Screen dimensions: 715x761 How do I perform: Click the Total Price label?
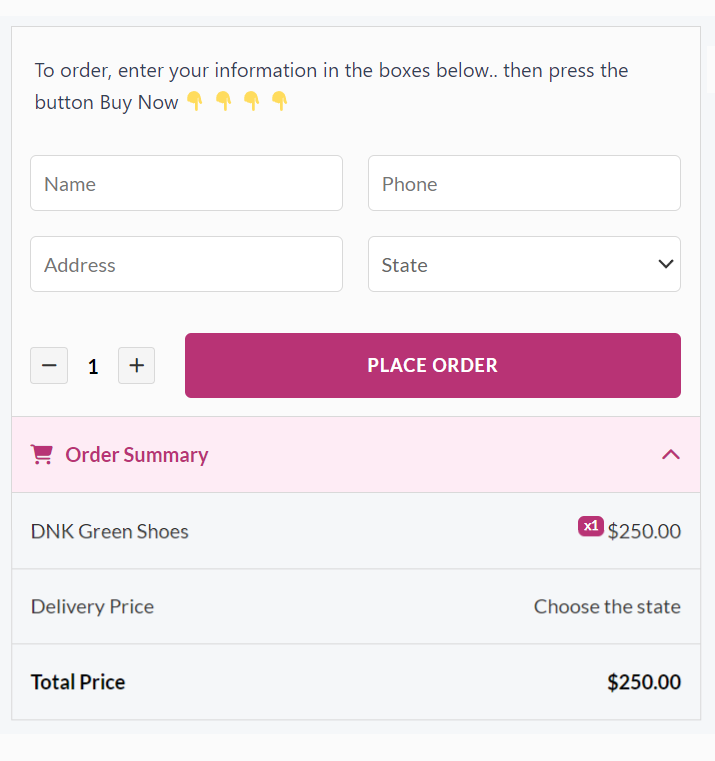tap(78, 682)
